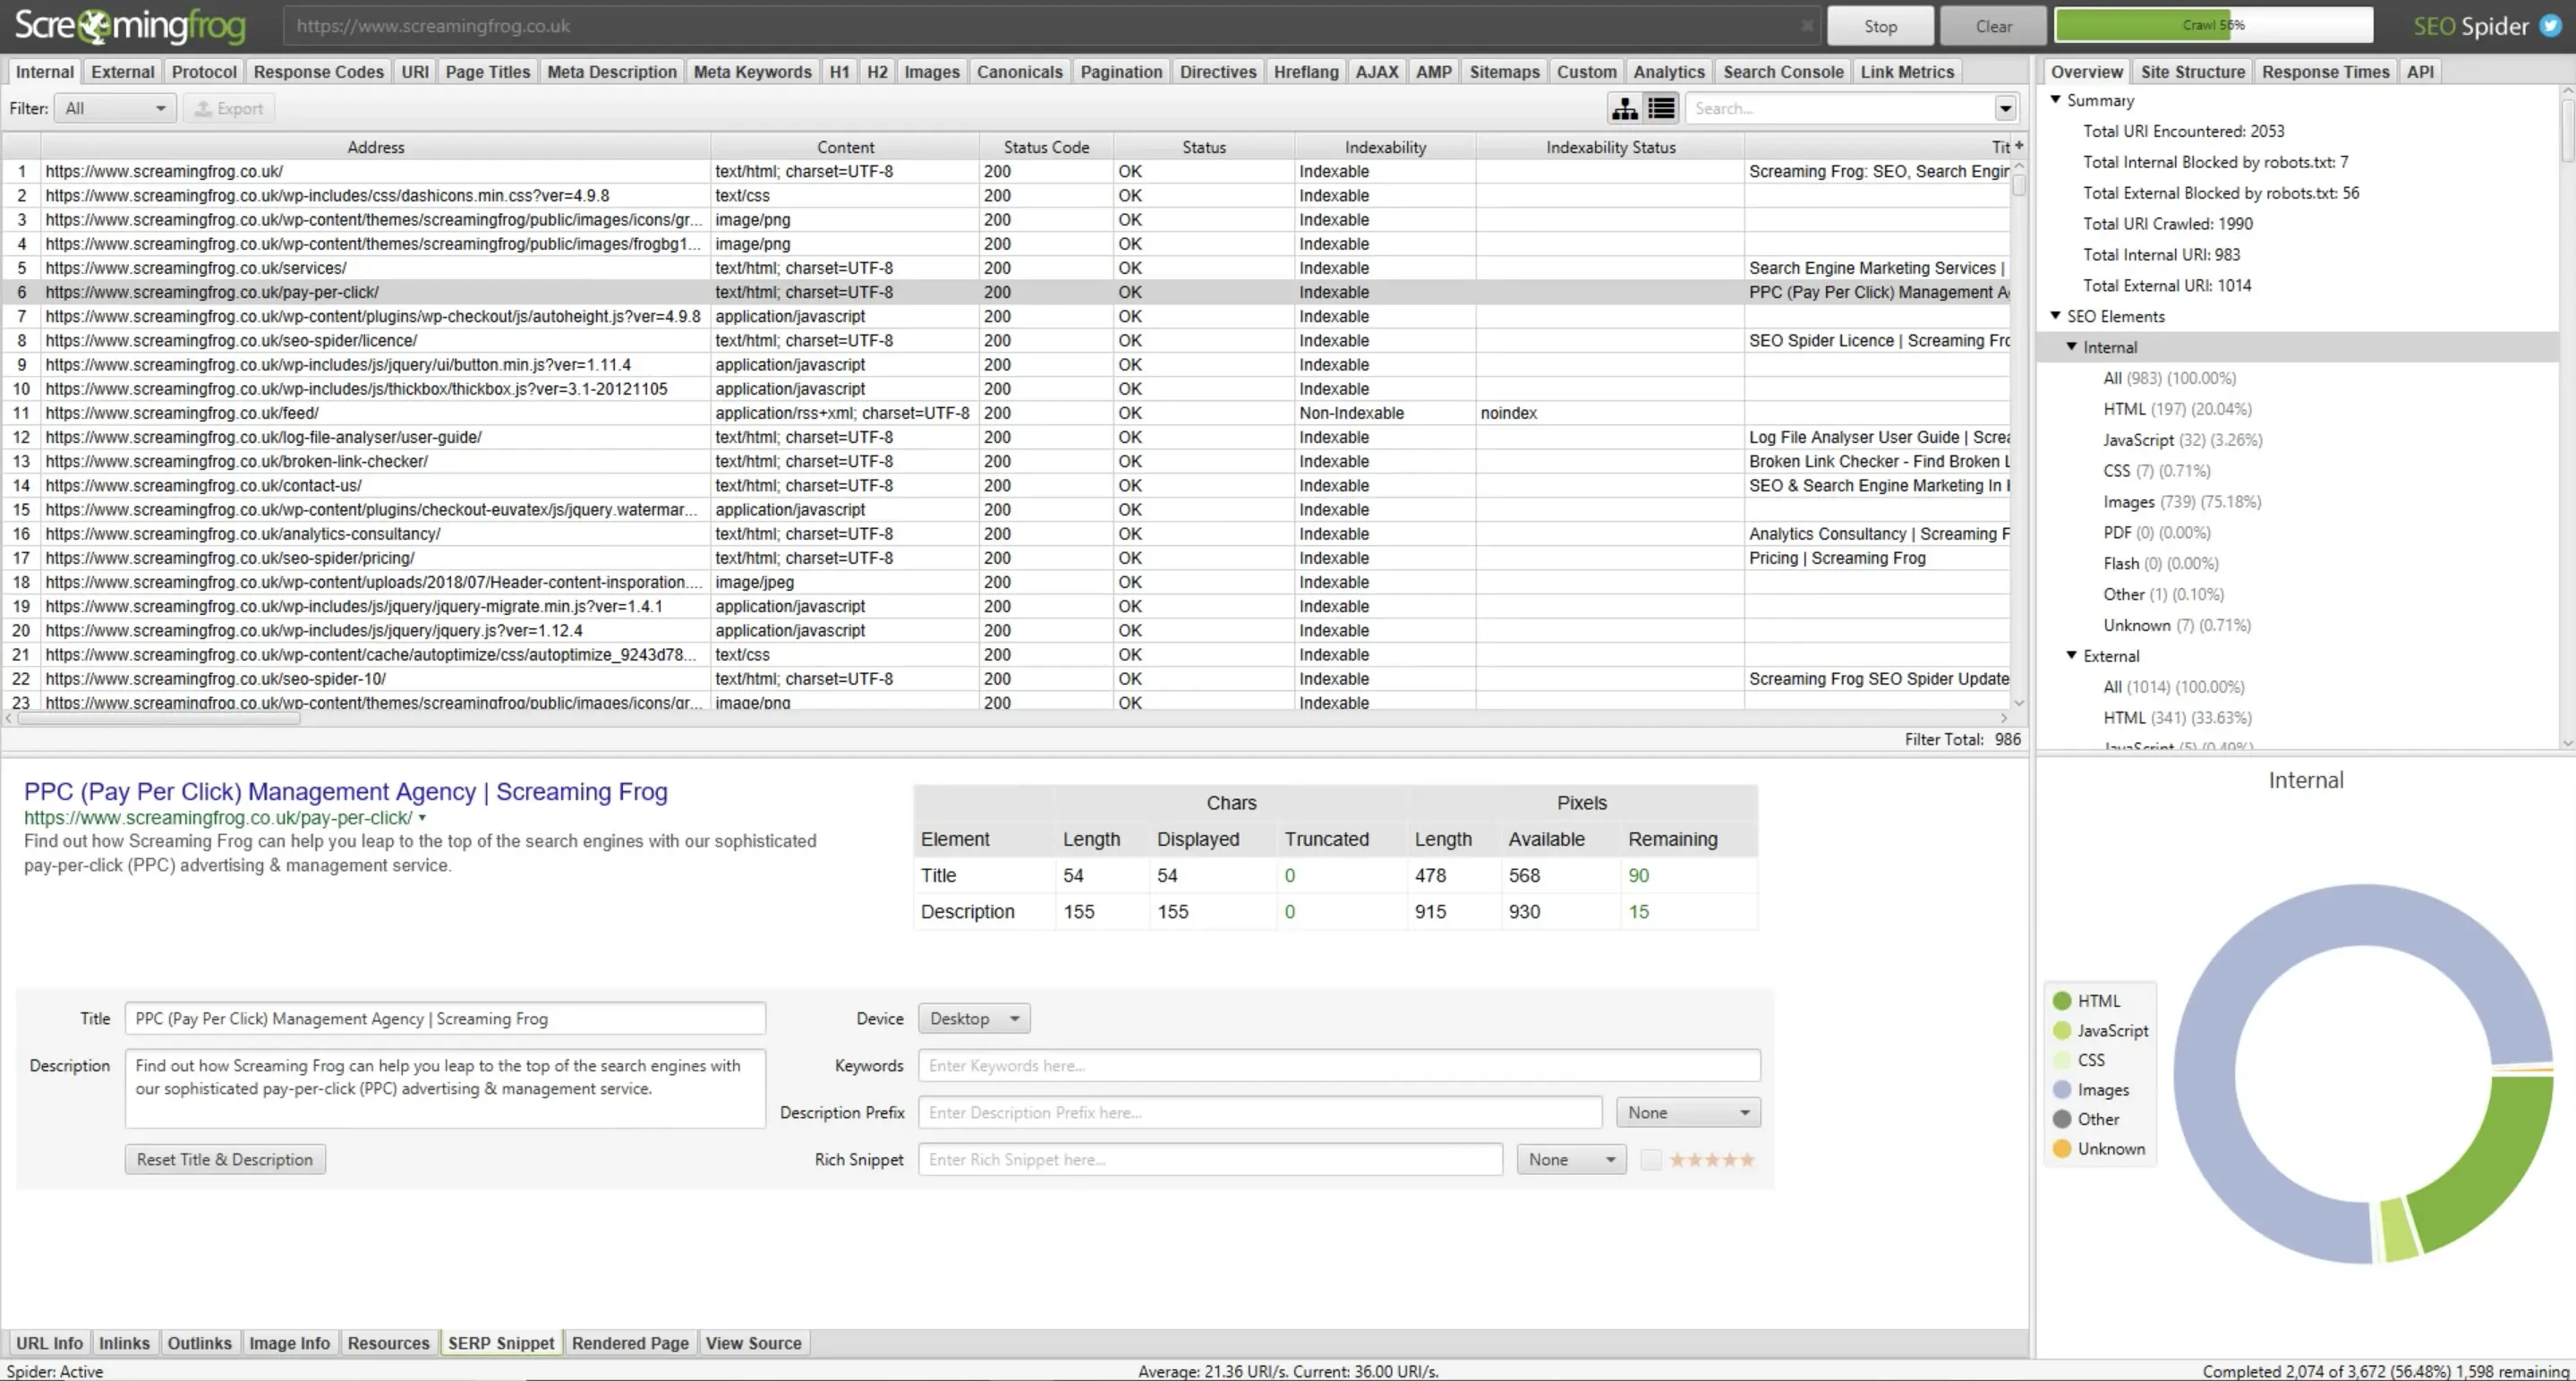The image size is (2576, 1381).
Task: Open the Response Times tab
Action: (2325, 72)
